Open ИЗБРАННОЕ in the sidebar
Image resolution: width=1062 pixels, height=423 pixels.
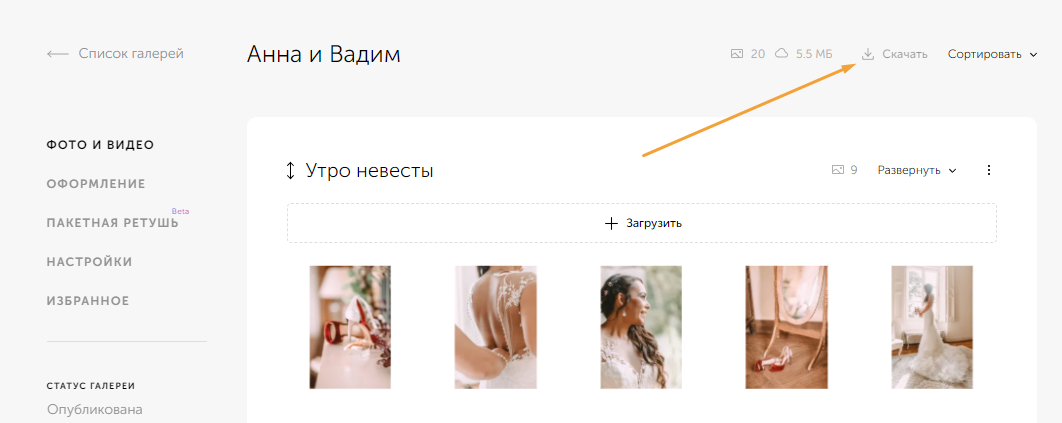coord(88,300)
